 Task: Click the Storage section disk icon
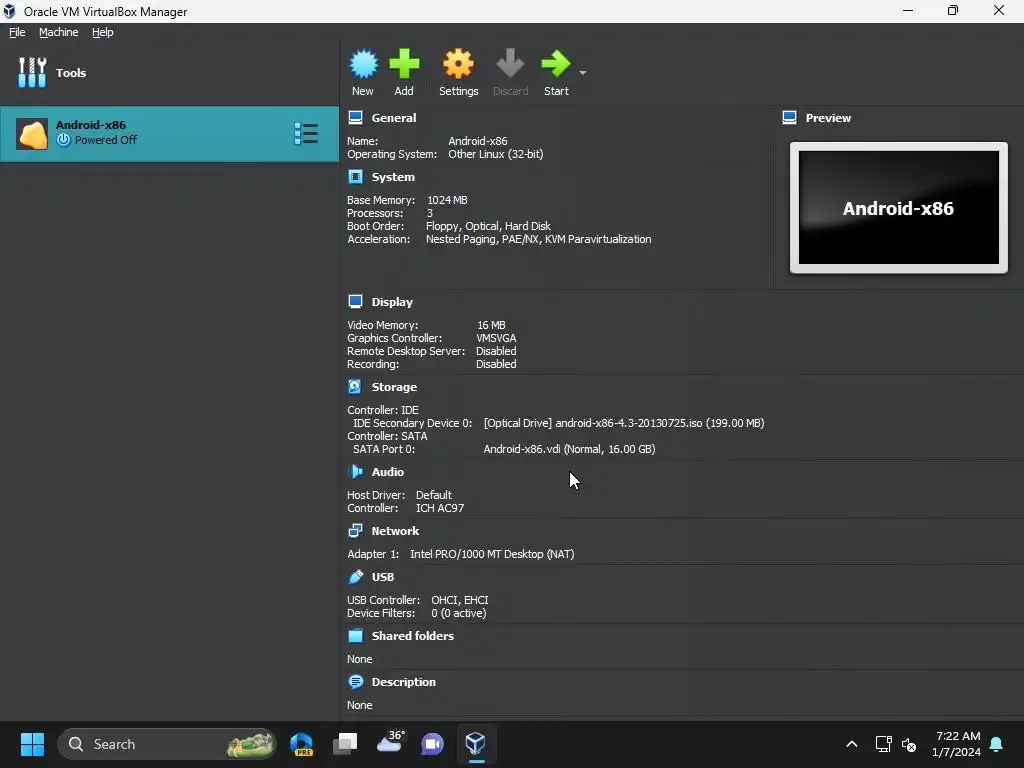click(x=355, y=387)
